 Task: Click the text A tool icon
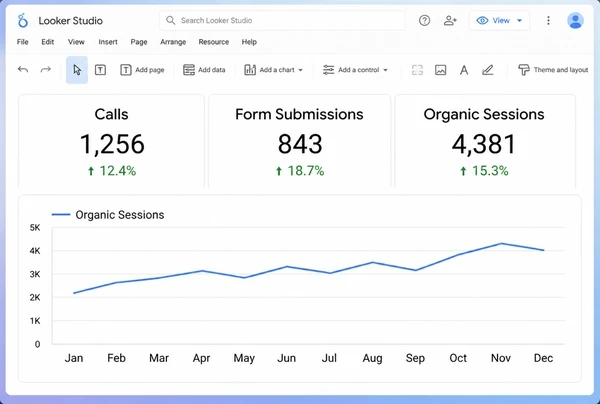click(464, 70)
